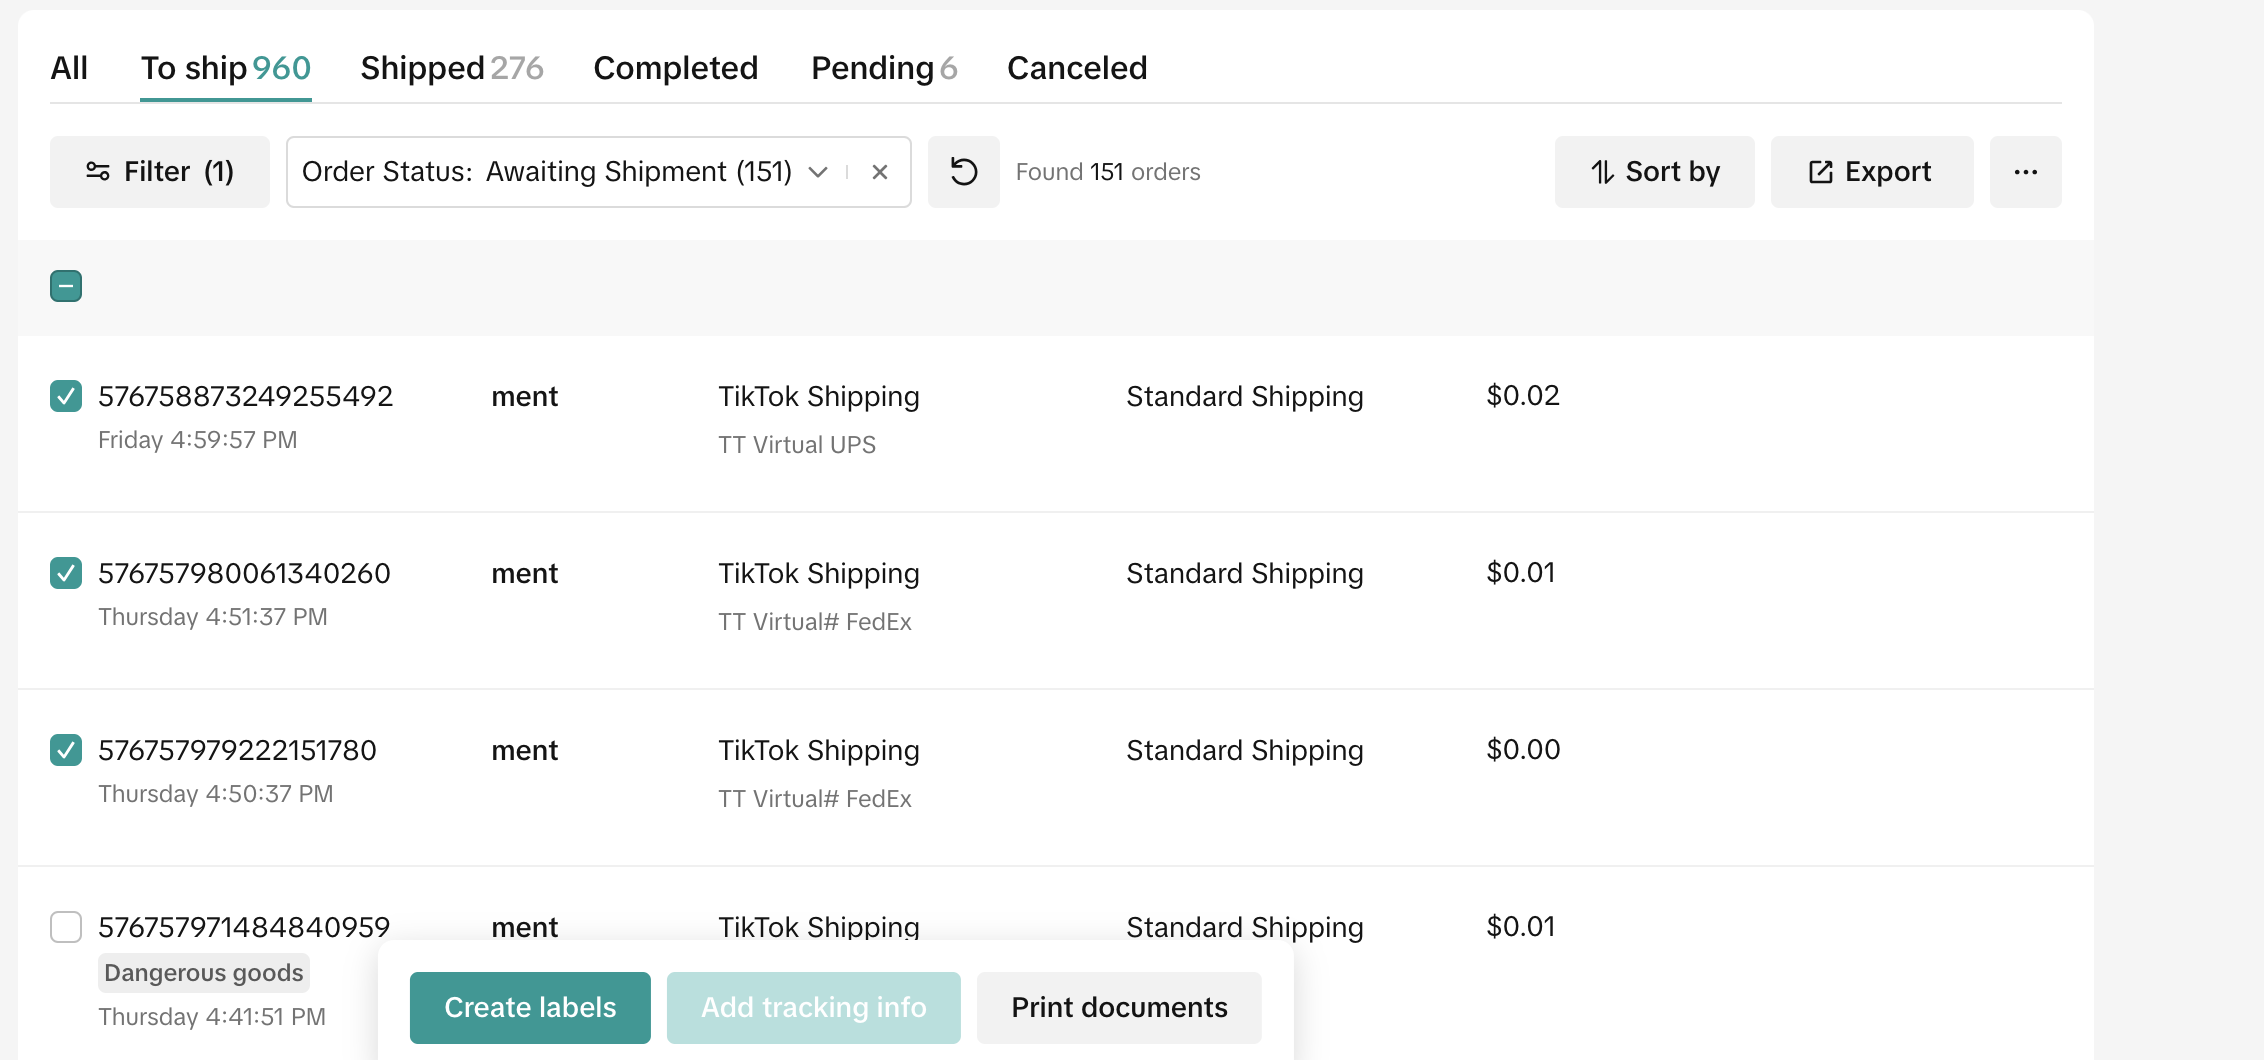Open the Pending tab
2264x1060 pixels.
tap(883, 68)
